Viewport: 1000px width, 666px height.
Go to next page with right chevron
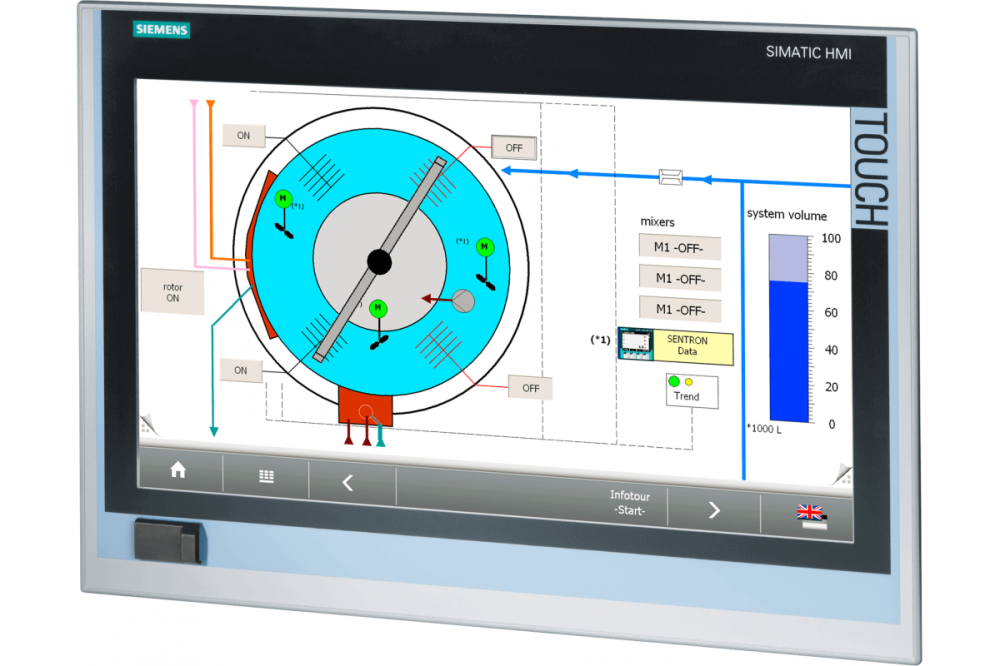point(714,509)
